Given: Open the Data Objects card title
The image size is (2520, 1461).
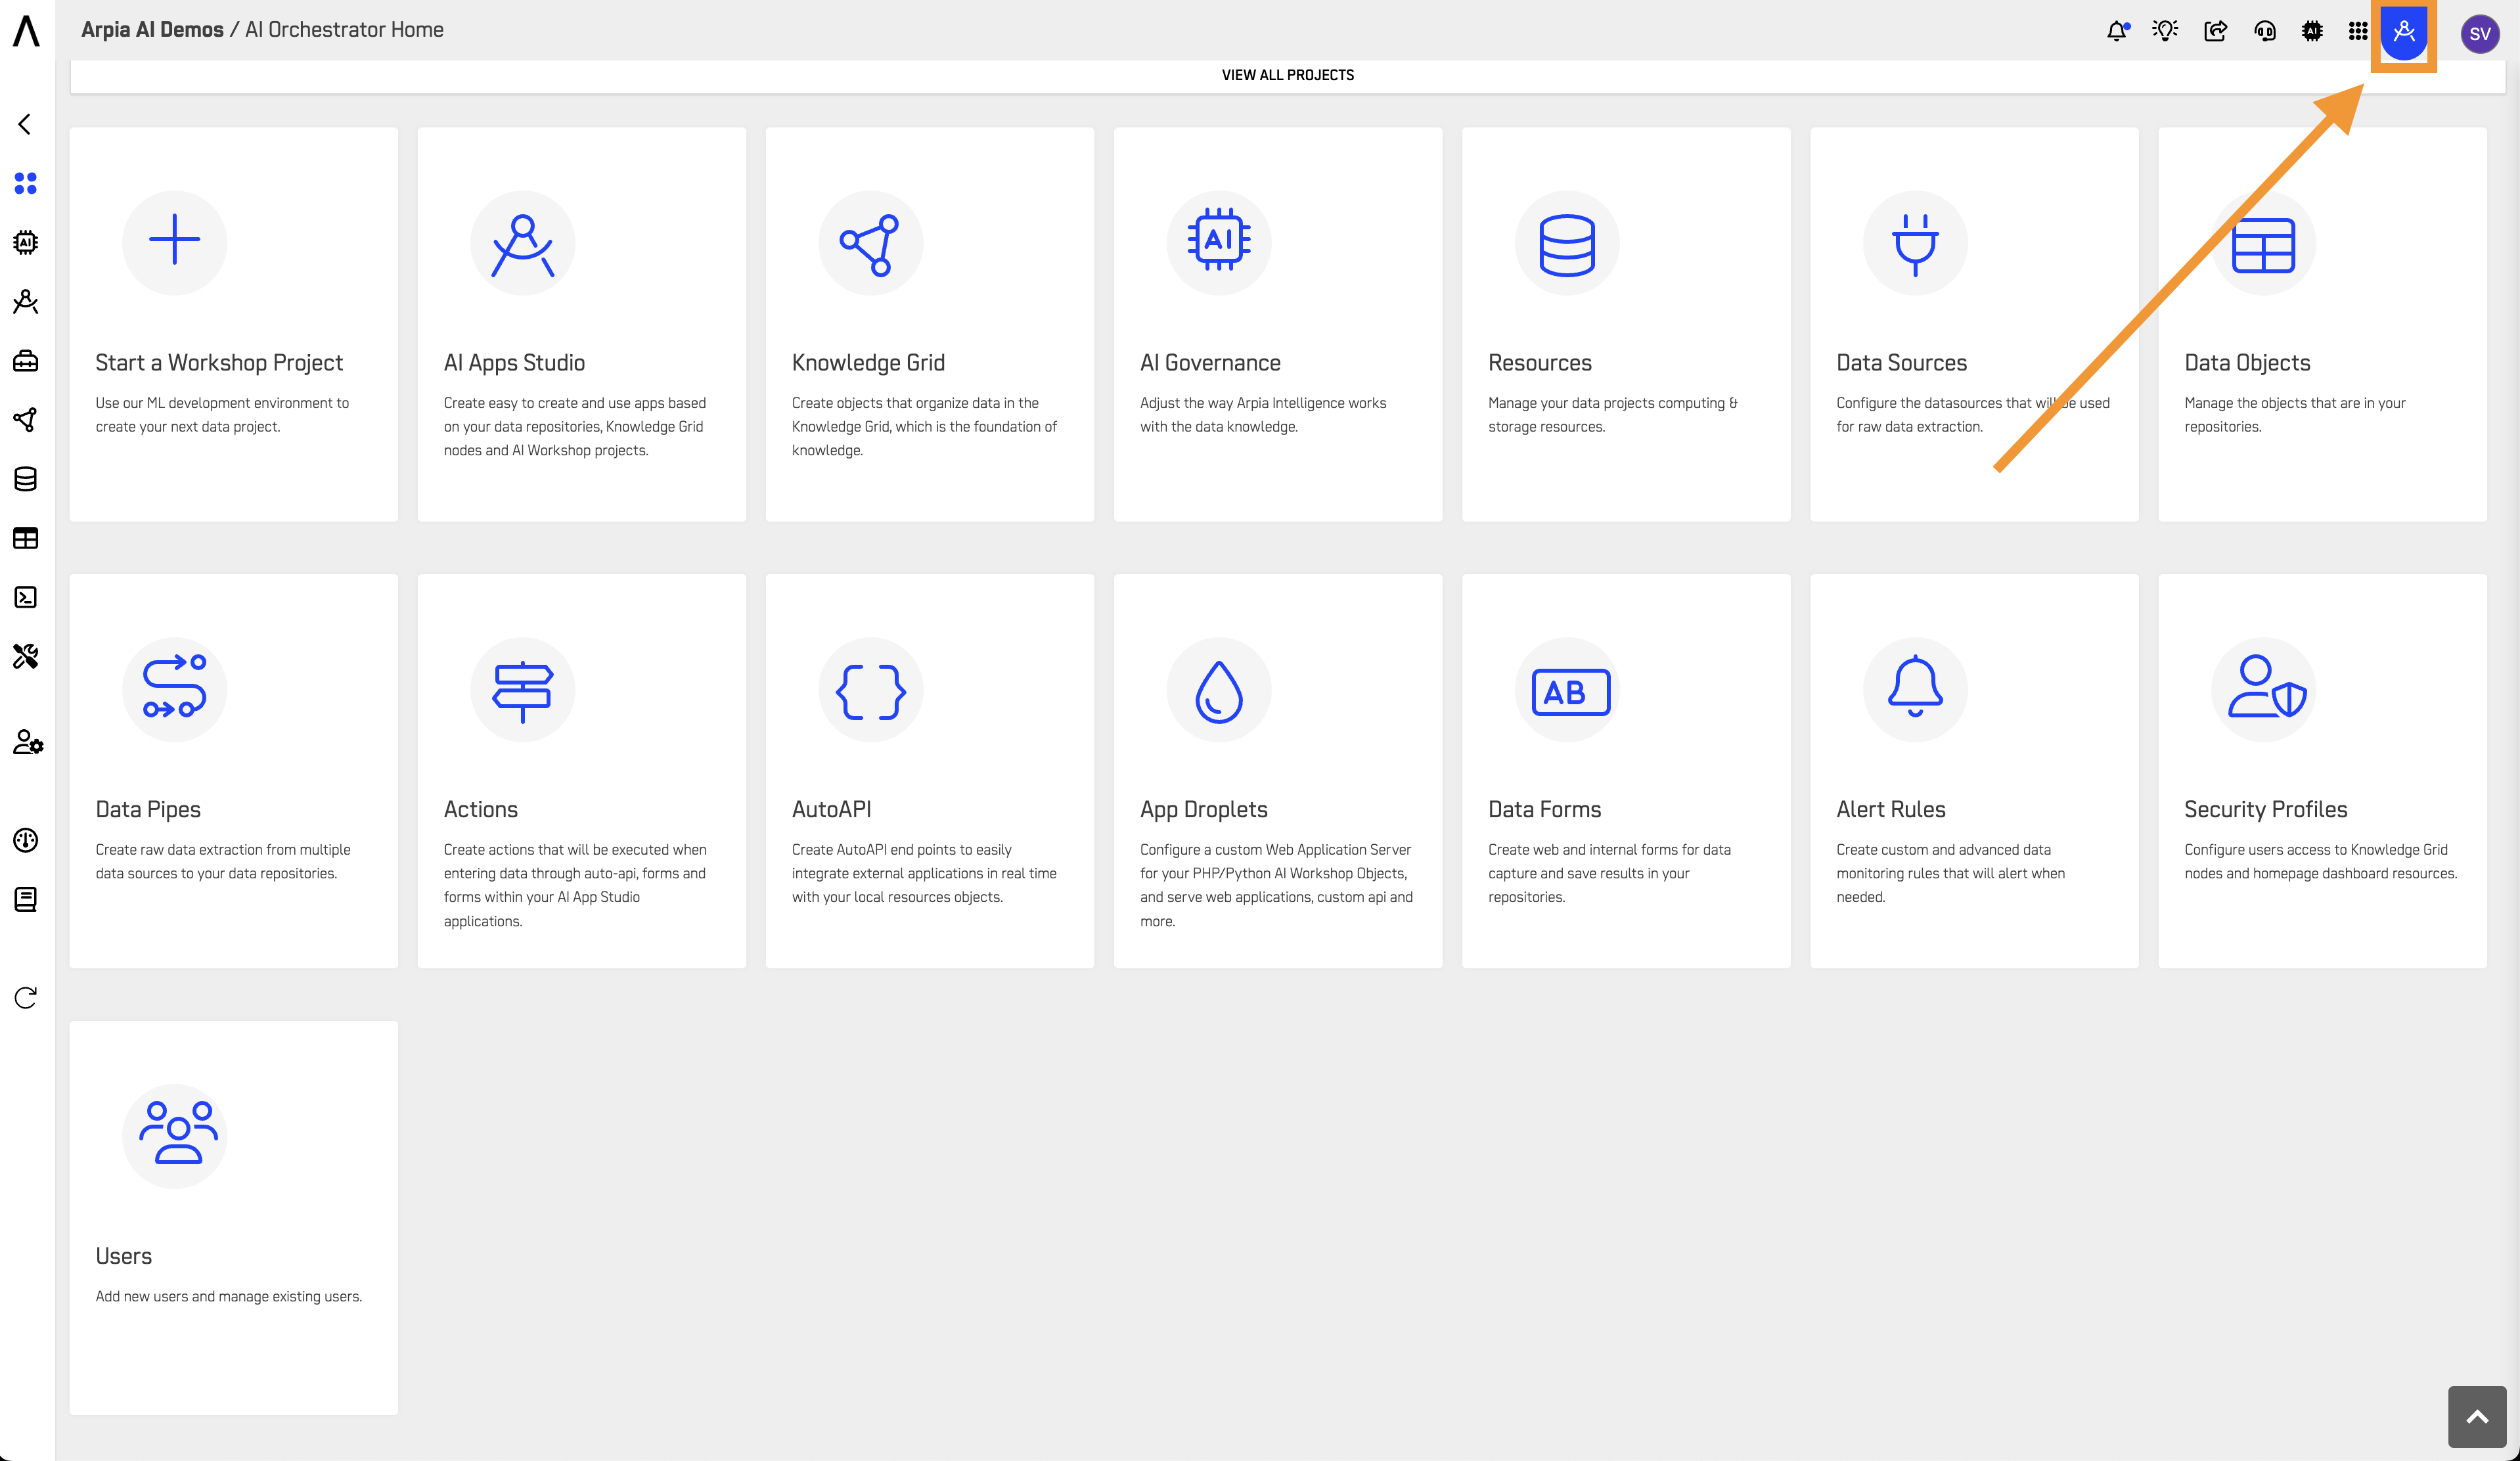Looking at the screenshot, I should (2247, 363).
